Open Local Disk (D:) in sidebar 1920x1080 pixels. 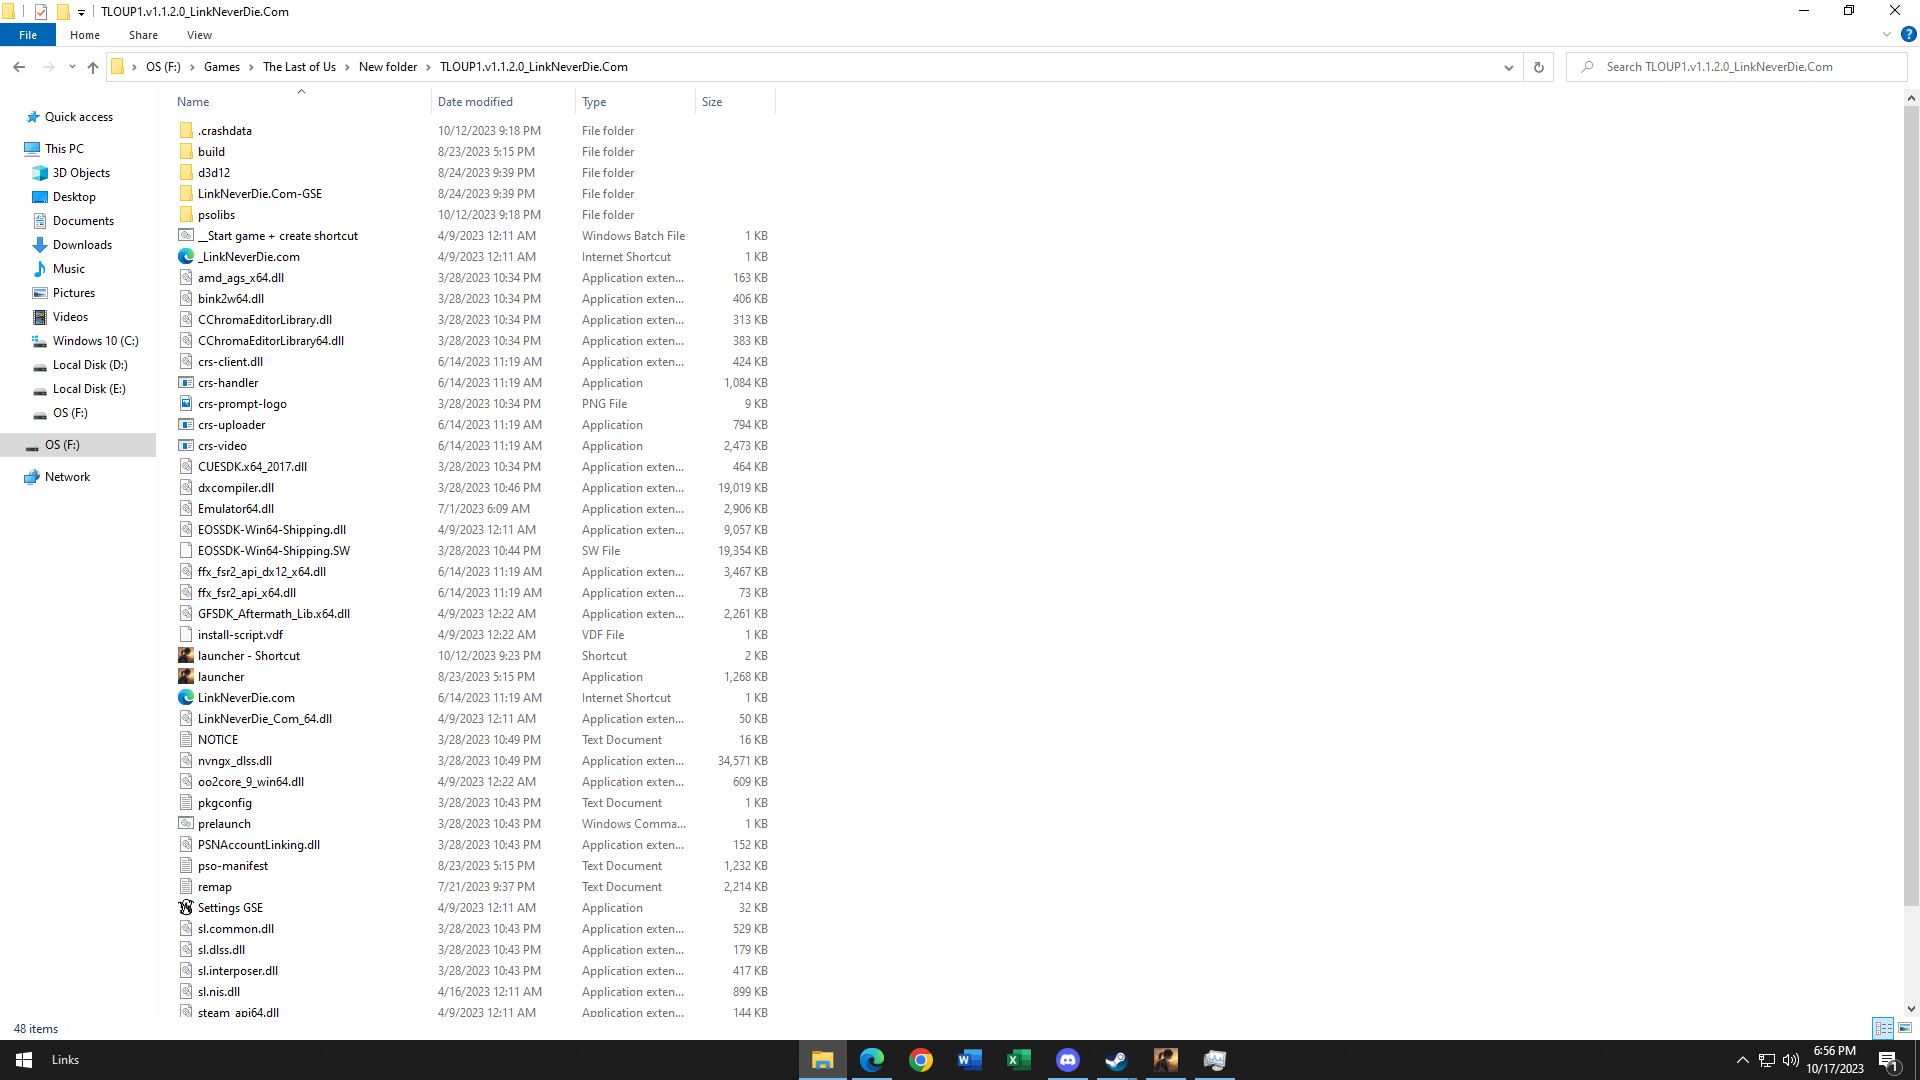pos(90,365)
